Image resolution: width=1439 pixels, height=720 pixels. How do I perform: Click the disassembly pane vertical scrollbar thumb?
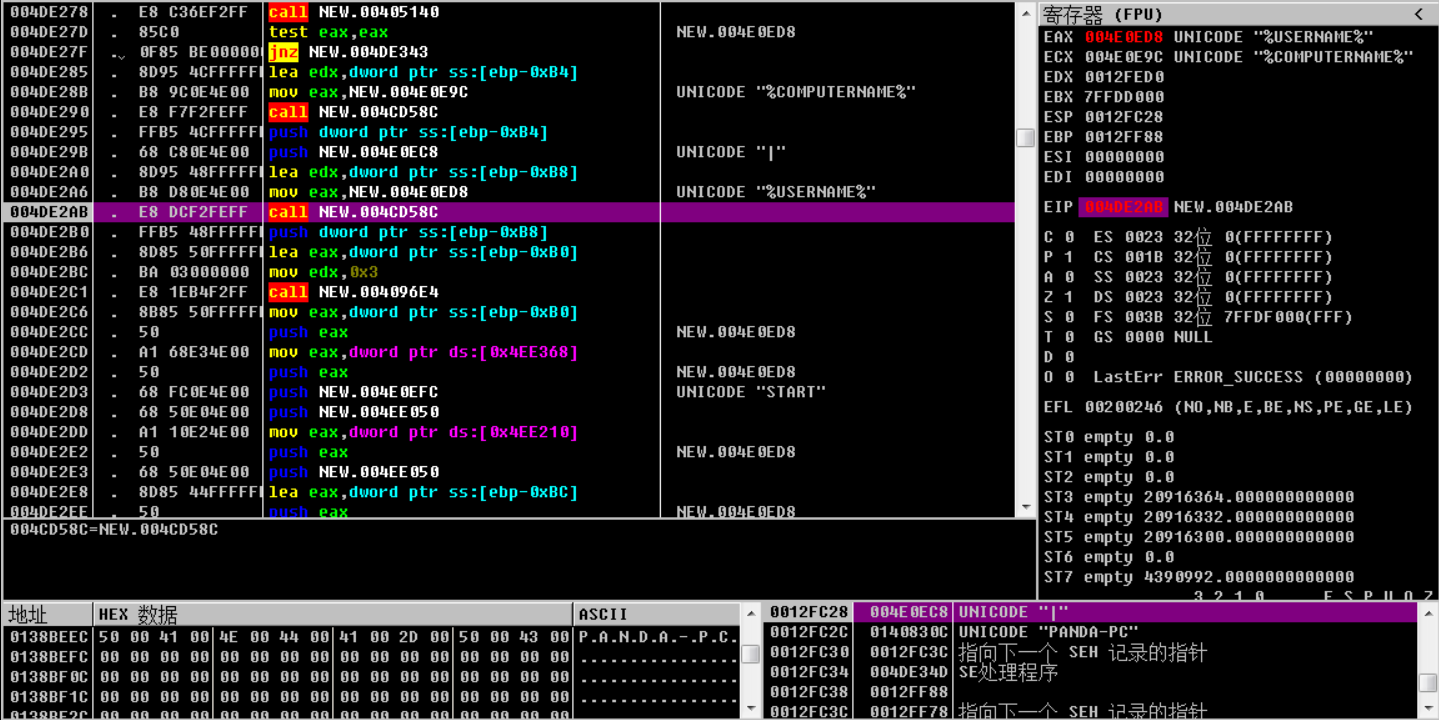point(1025,138)
